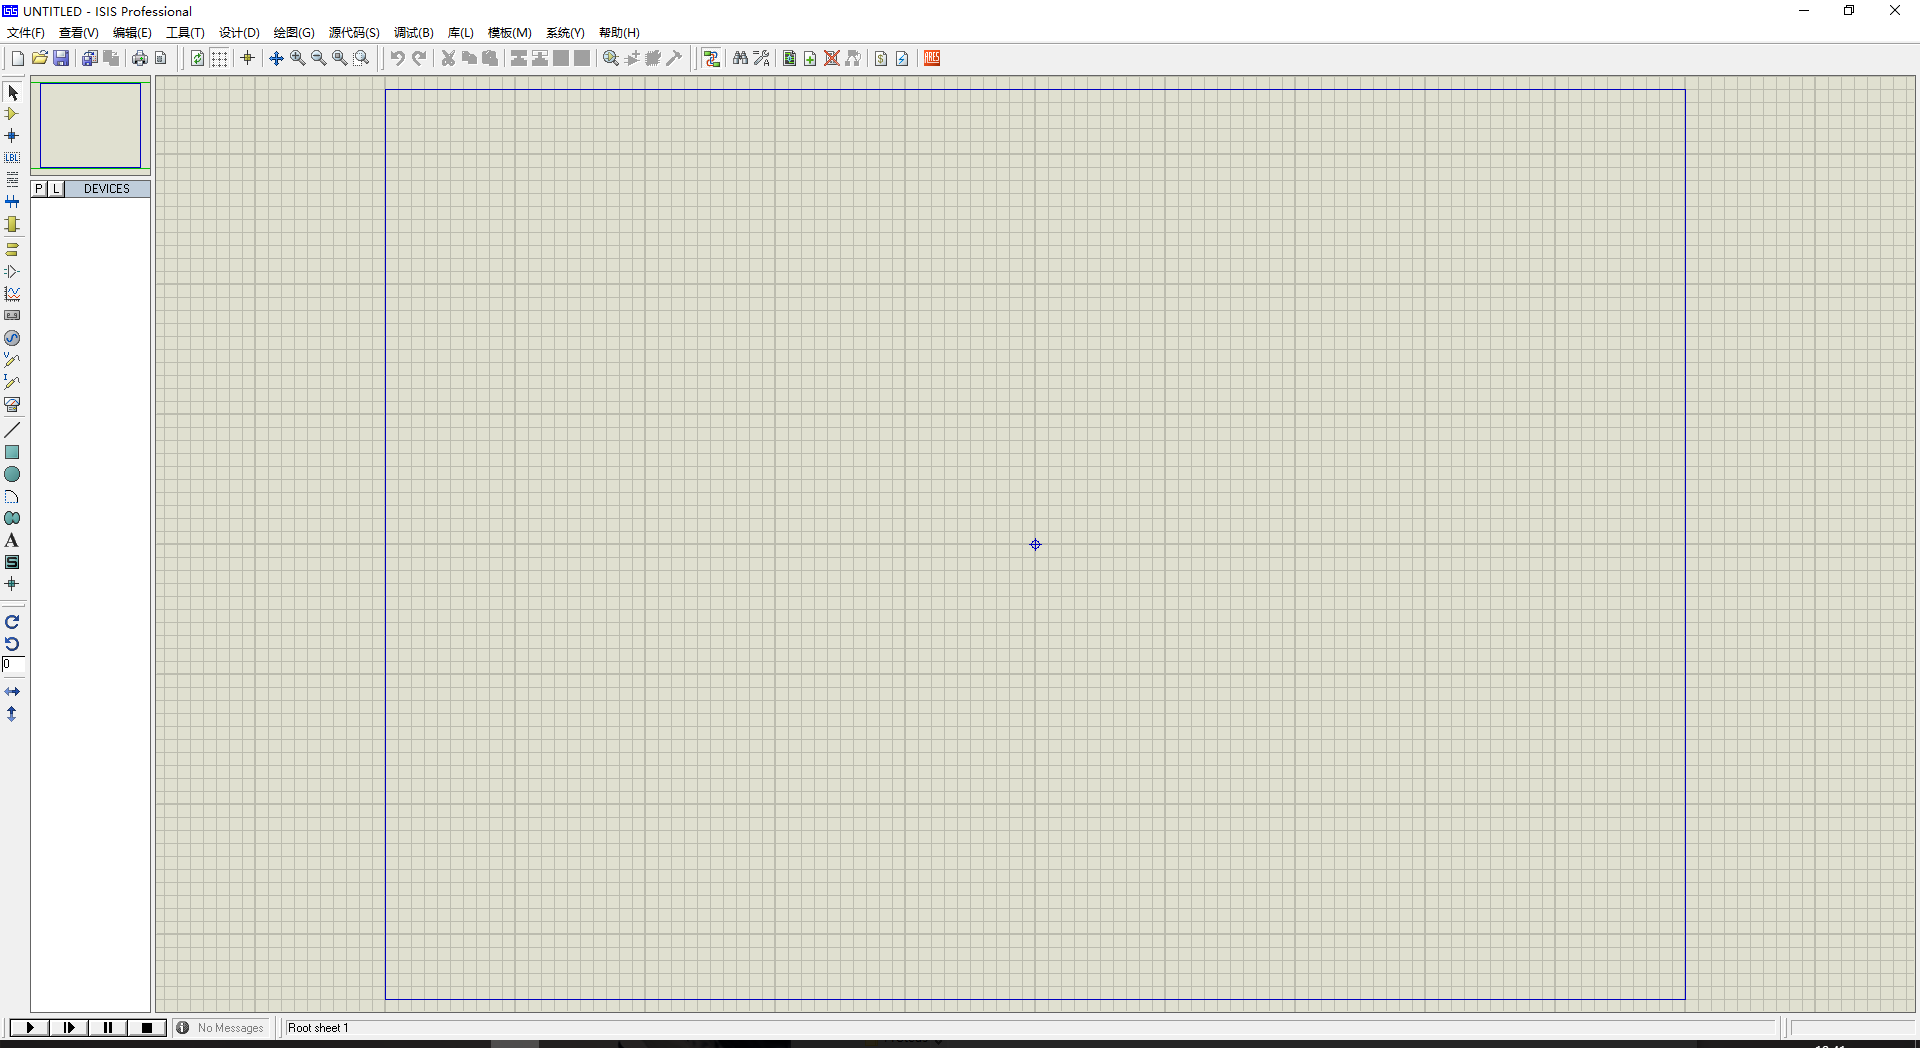Toggle the grid display
Screen dimensions: 1920x1048
pyautogui.click(x=219, y=58)
